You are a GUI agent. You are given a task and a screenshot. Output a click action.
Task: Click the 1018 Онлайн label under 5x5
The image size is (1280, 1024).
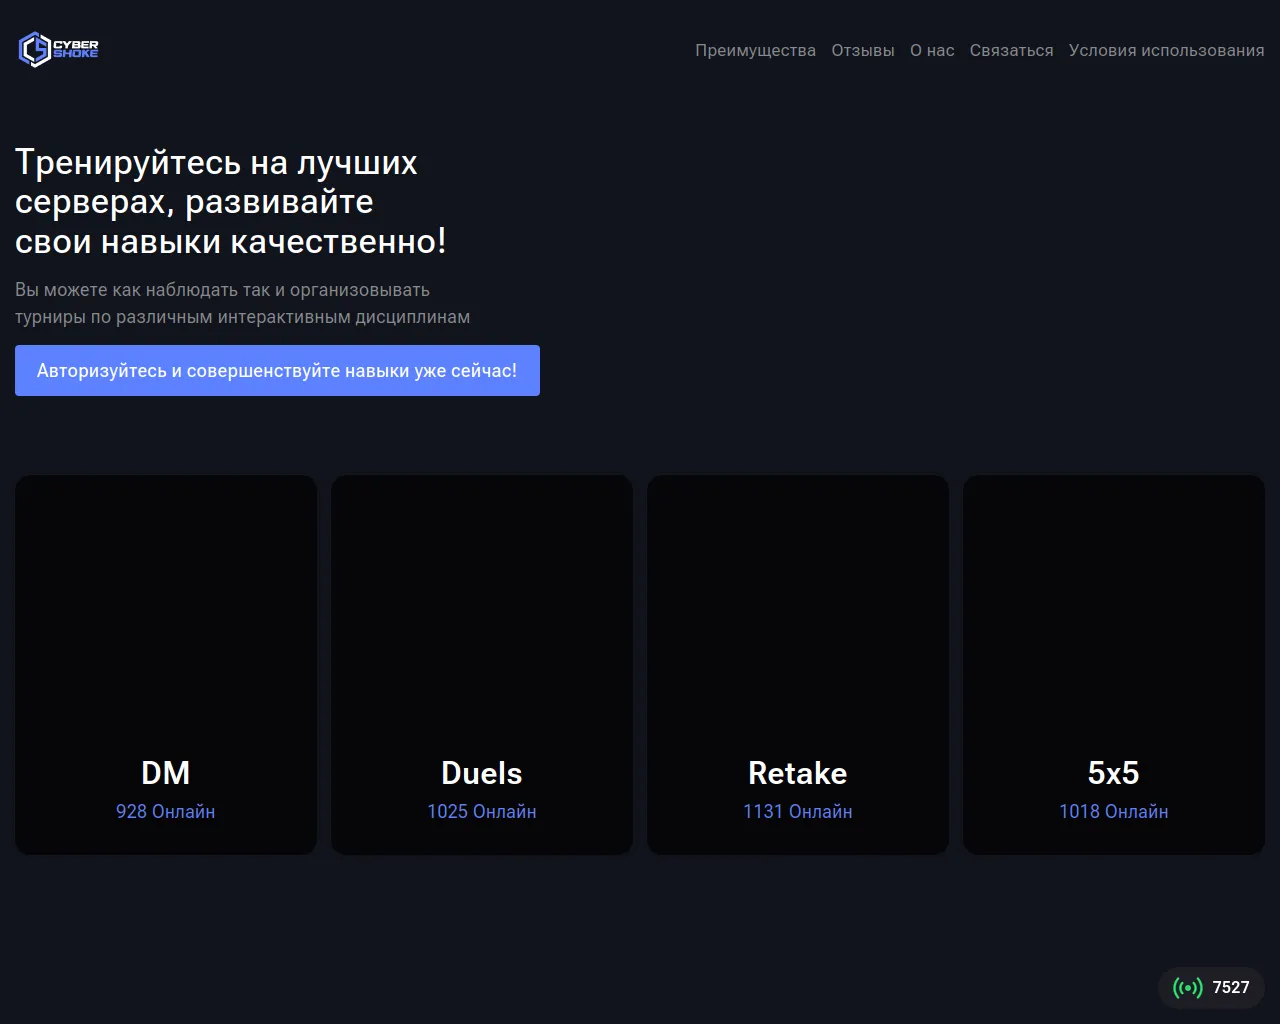point(1113,812)
